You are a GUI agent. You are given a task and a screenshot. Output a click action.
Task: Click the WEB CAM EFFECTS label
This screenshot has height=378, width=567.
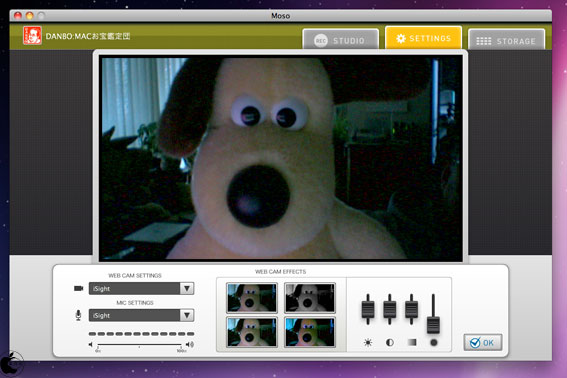coord(281,271)
